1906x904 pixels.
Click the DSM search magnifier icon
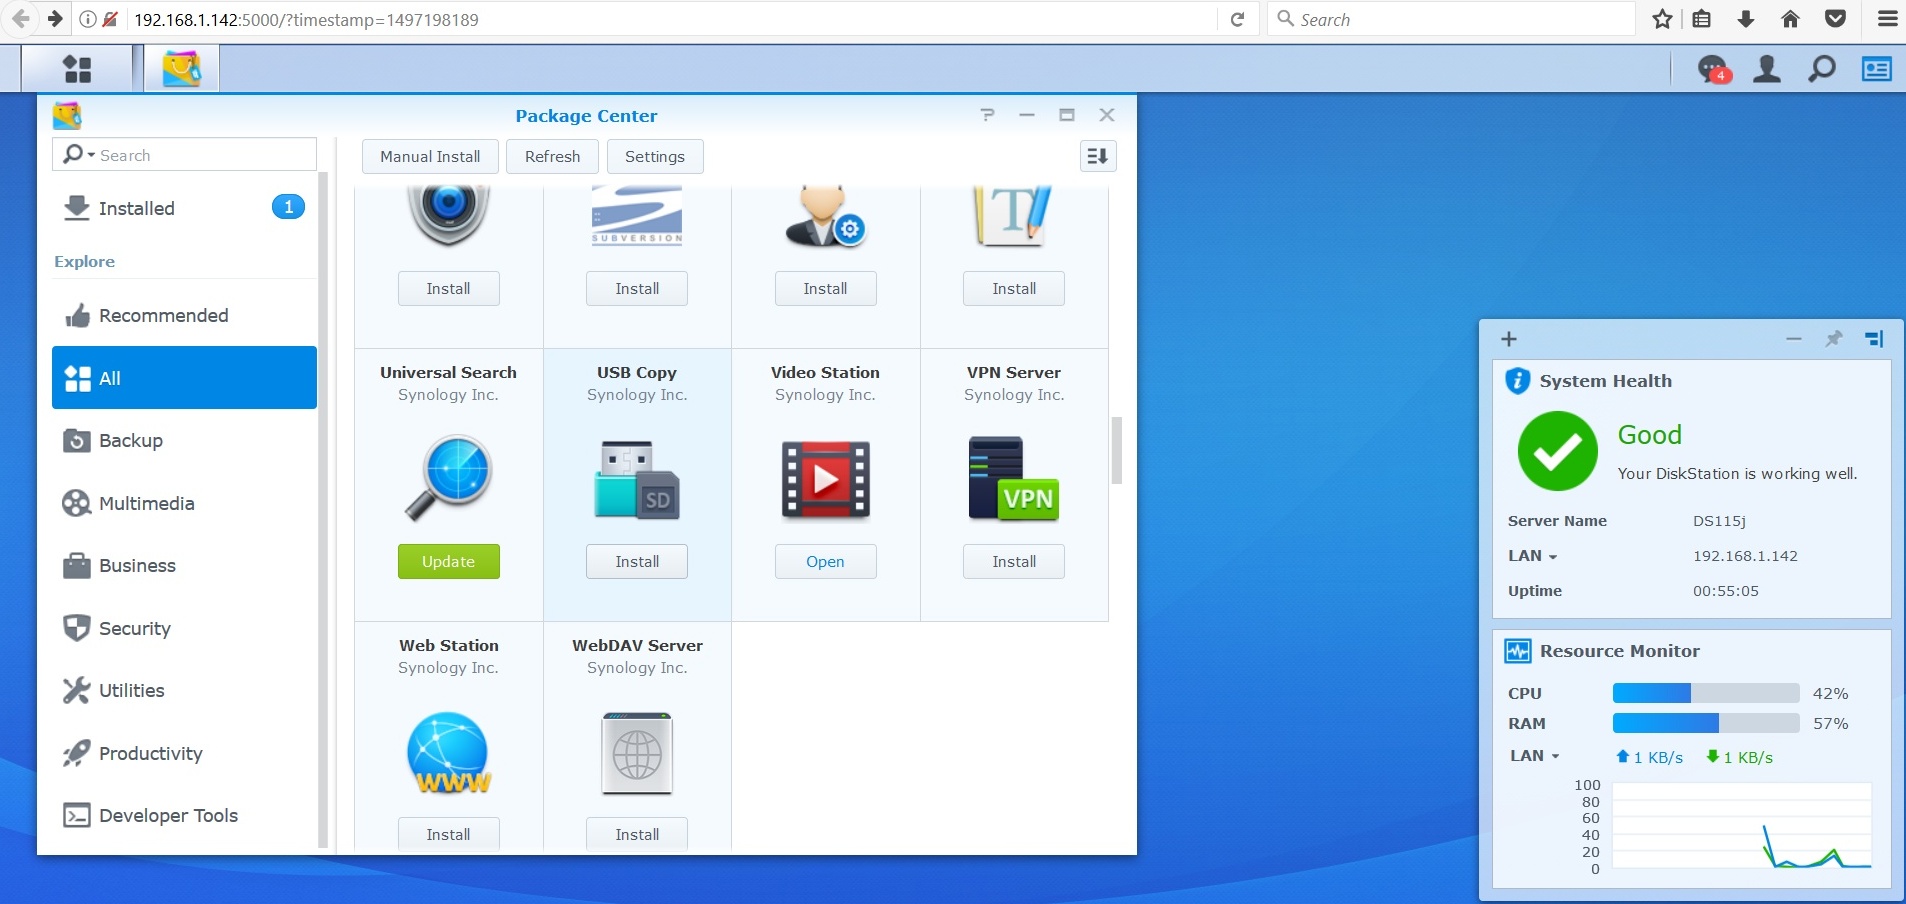coord(1822,69)
